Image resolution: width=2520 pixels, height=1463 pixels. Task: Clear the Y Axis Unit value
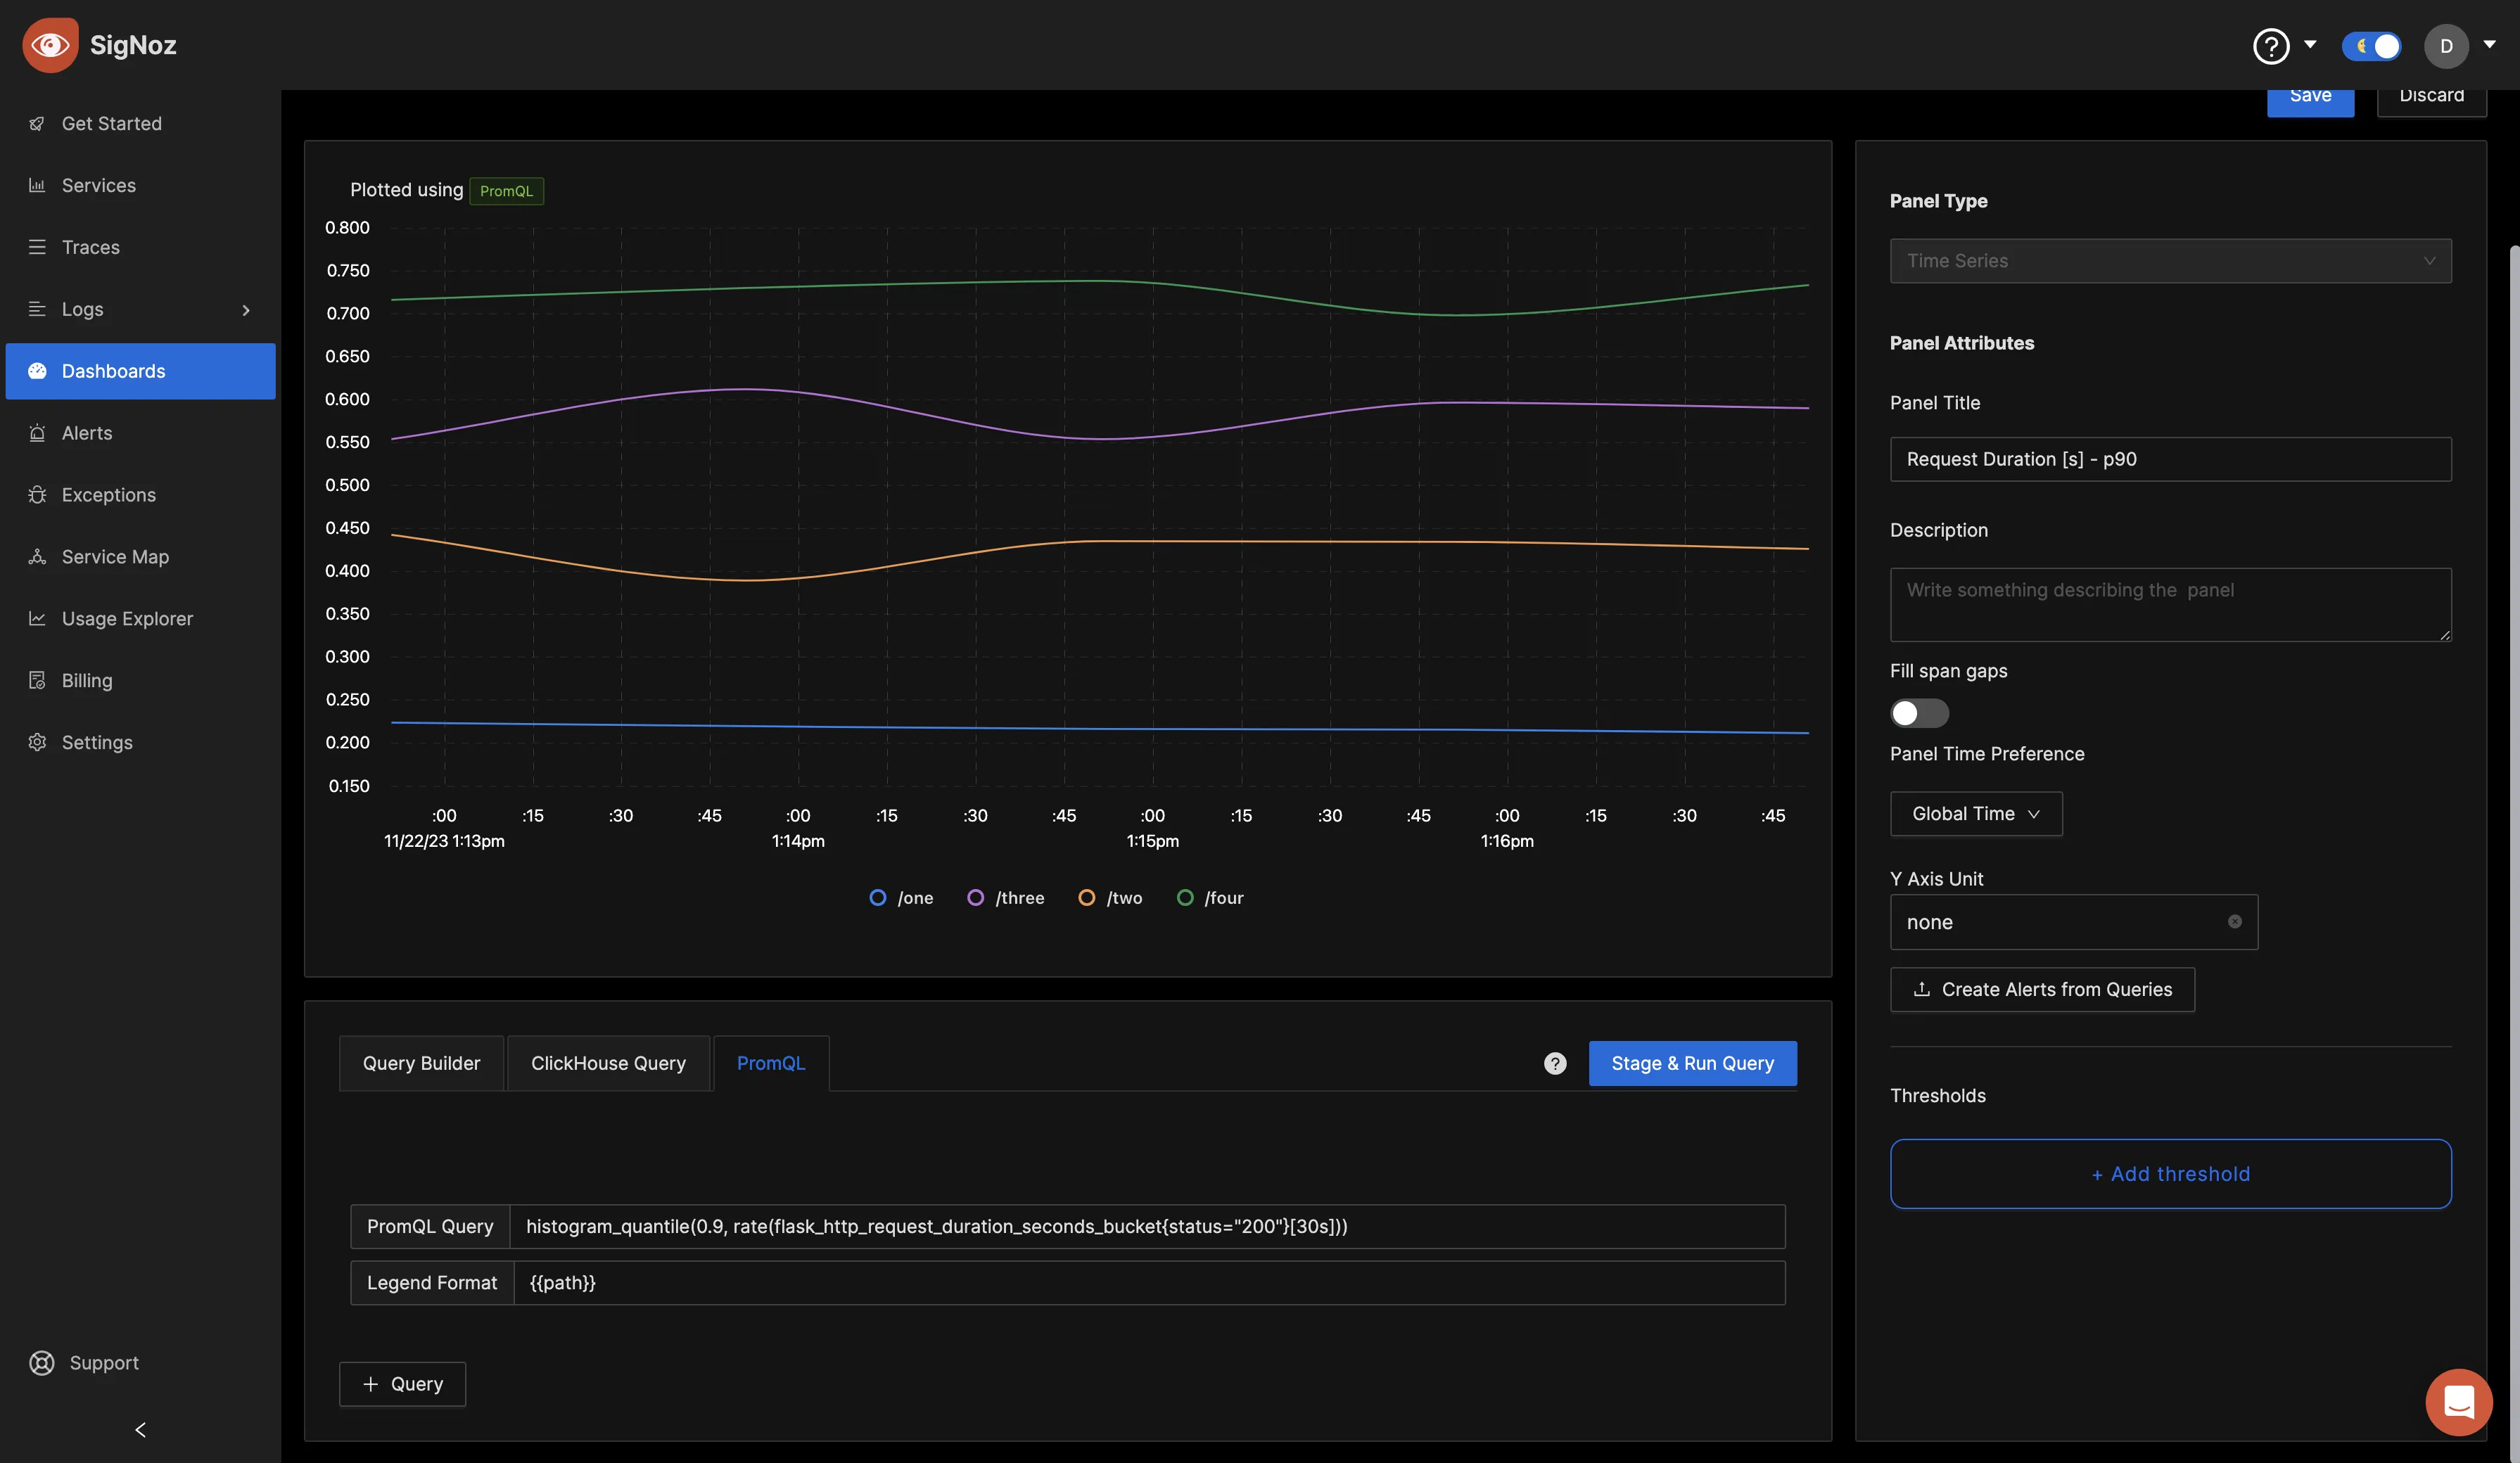pos(2234,922)
